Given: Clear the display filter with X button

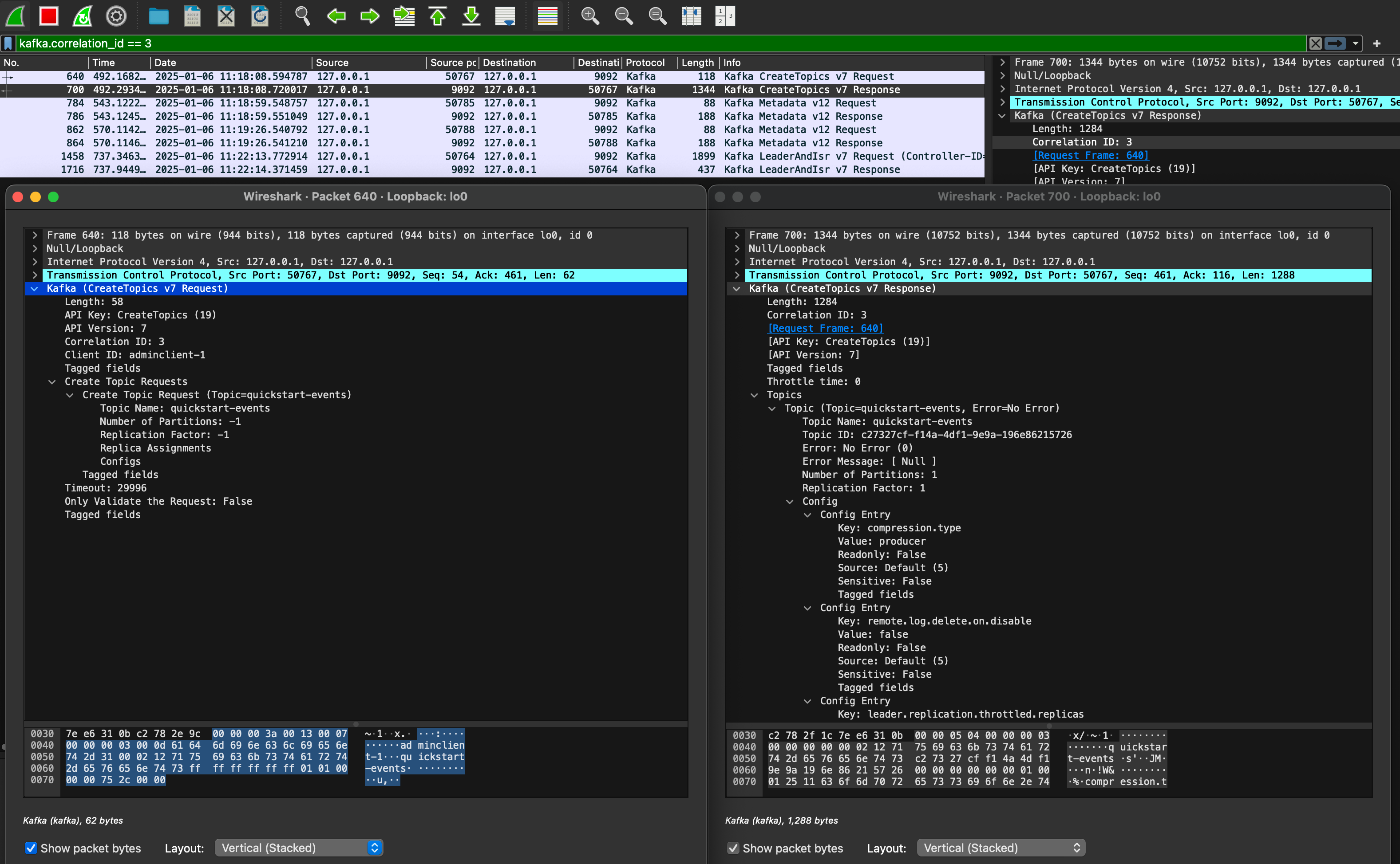Looking at the screenshot, I should pos(1316,43).
